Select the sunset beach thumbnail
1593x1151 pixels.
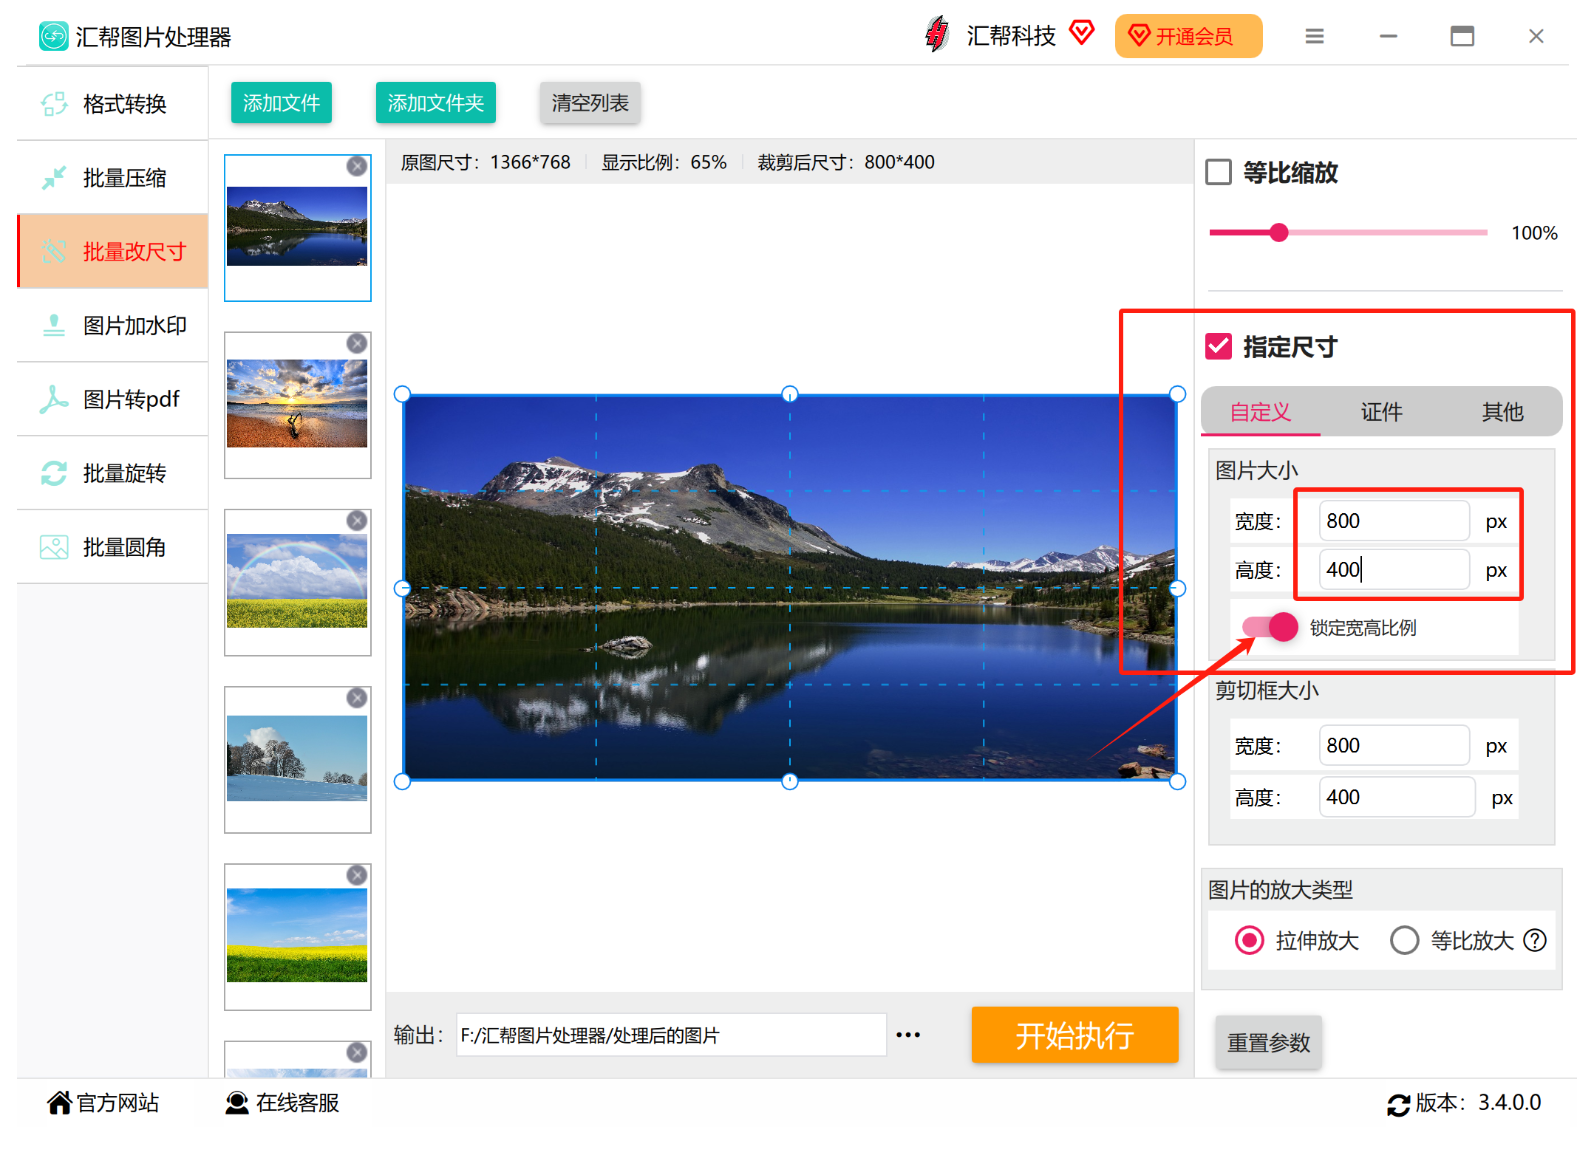pos(297,405)
